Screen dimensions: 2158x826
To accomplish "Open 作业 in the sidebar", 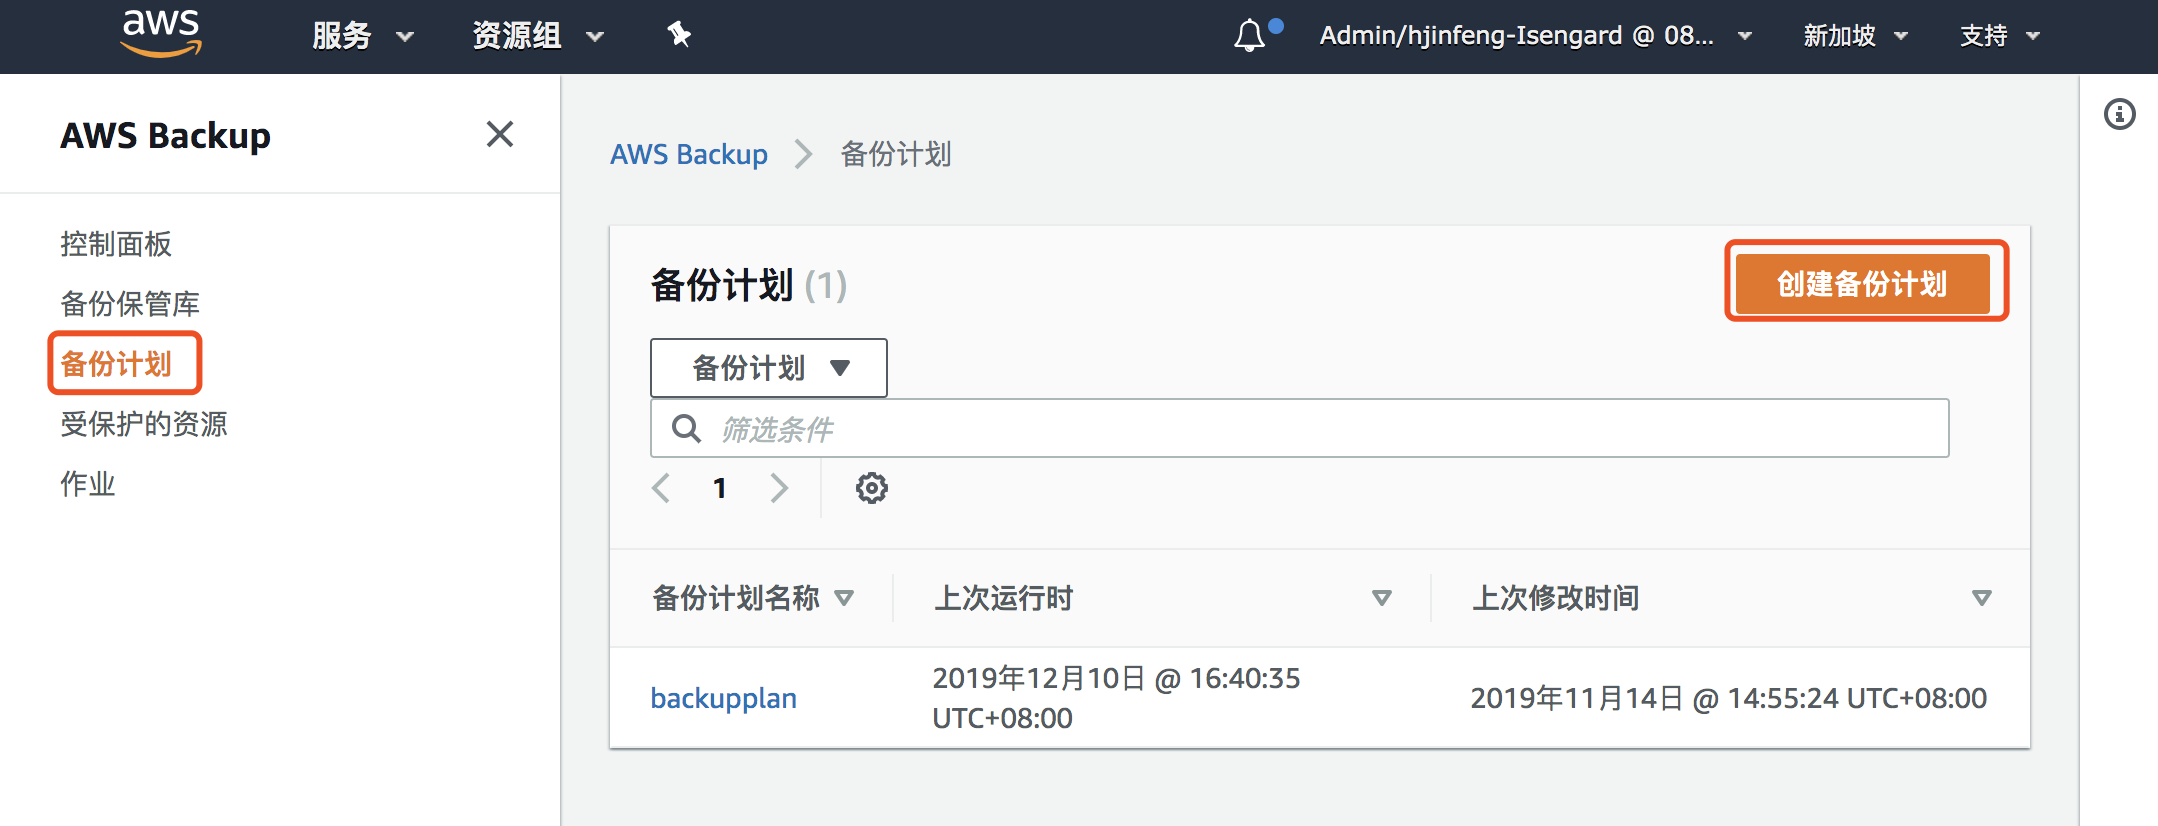I will pos(88,484).
